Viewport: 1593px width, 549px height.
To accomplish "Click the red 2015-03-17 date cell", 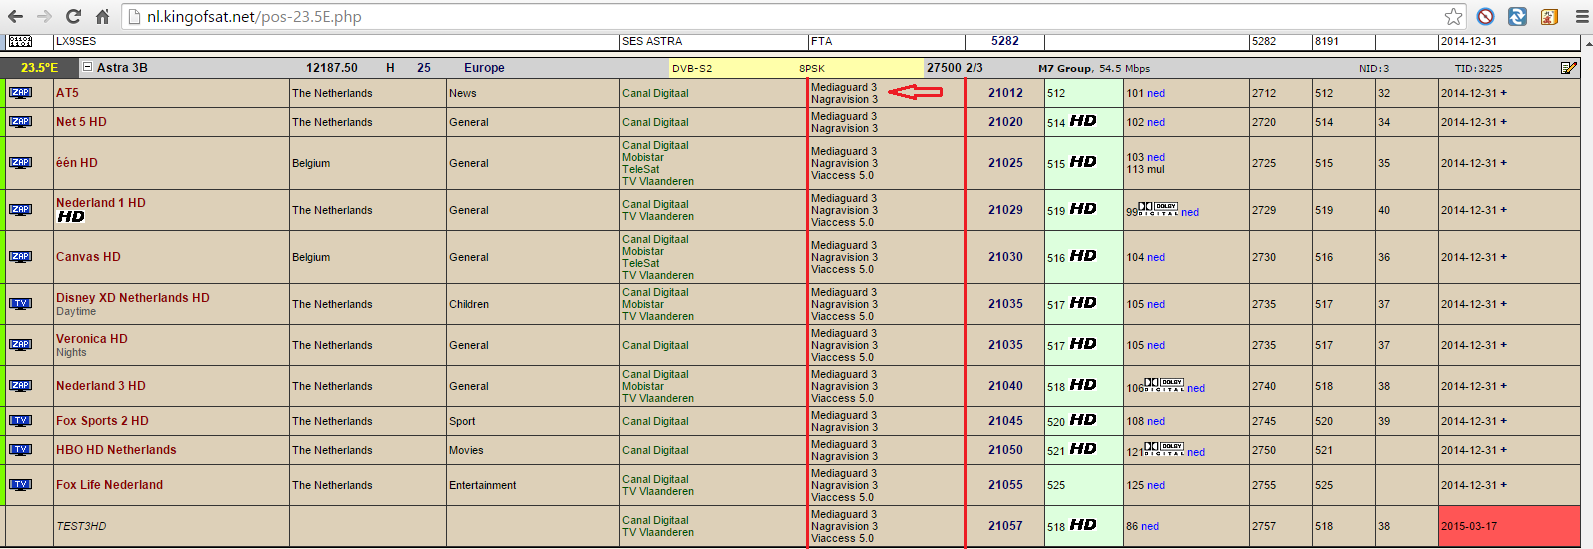I will (x=1509, y=526).
